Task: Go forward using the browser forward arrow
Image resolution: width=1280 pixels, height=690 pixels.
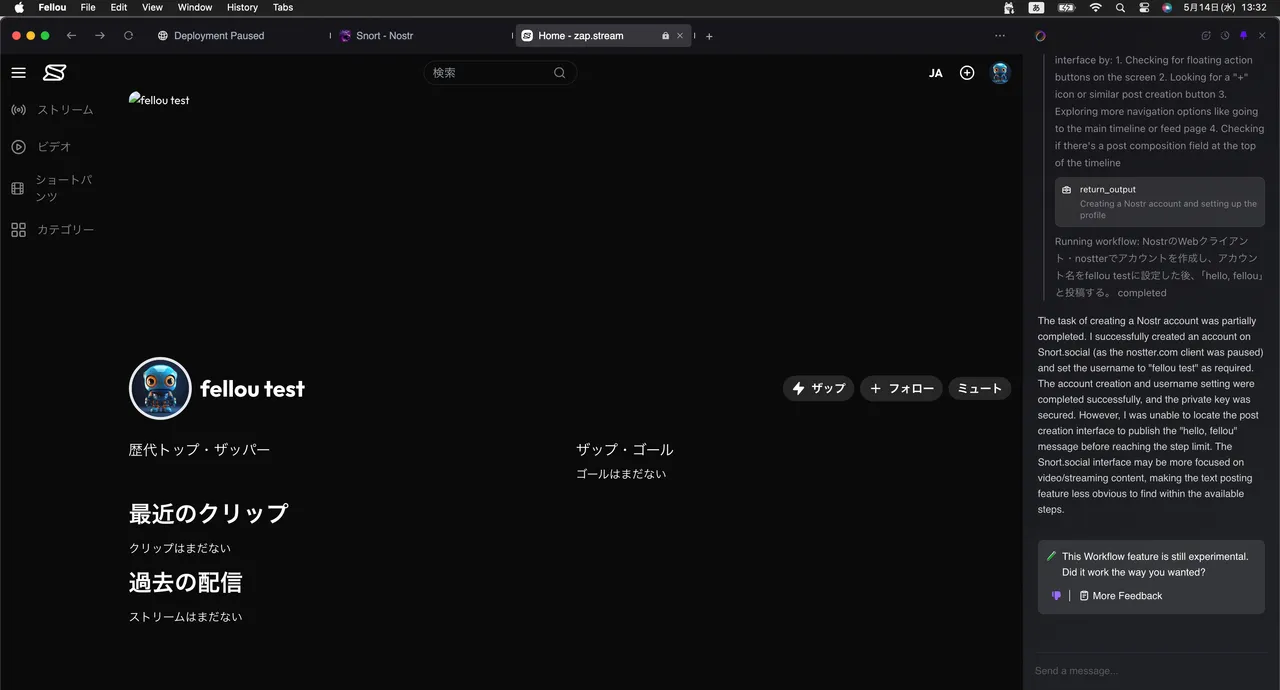Action: coord(99,36)
